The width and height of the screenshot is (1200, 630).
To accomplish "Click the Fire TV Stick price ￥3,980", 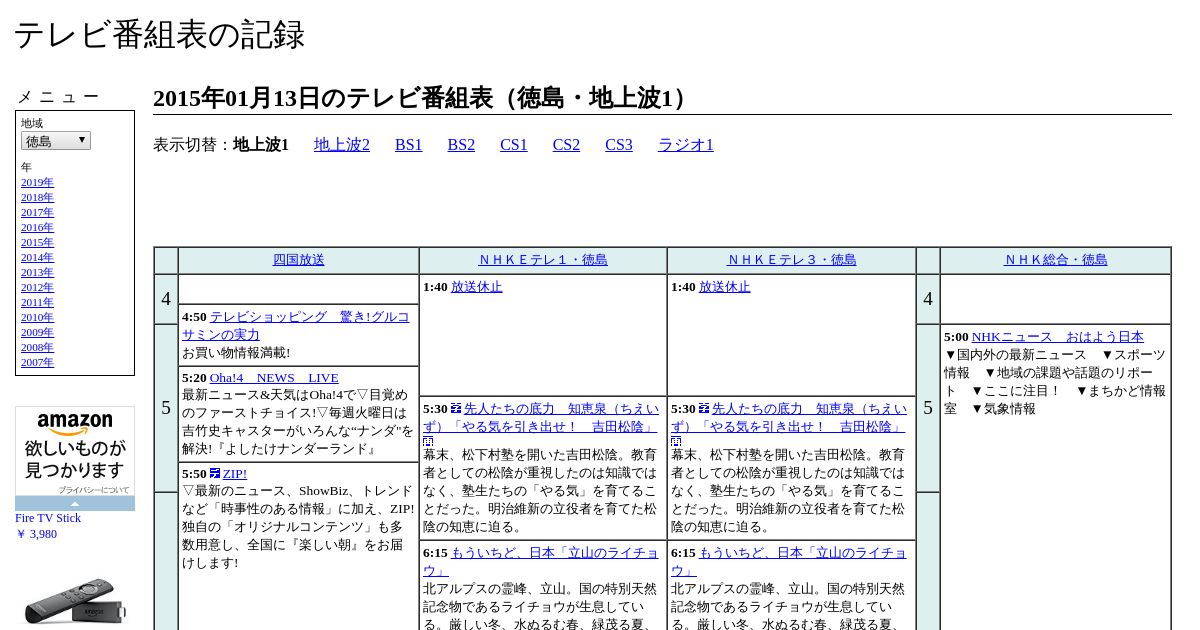I will [x=36, y=534].
